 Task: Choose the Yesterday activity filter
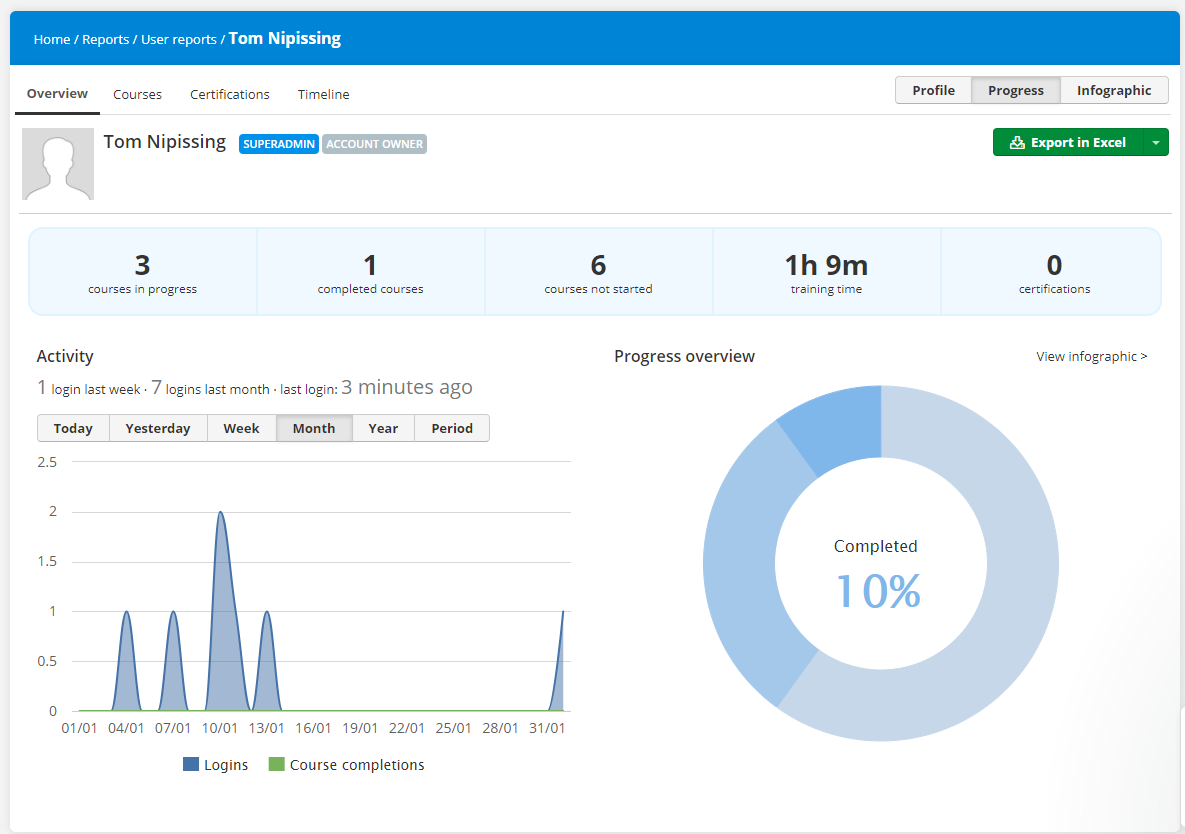pyautogui.click(x=157, y=428)
